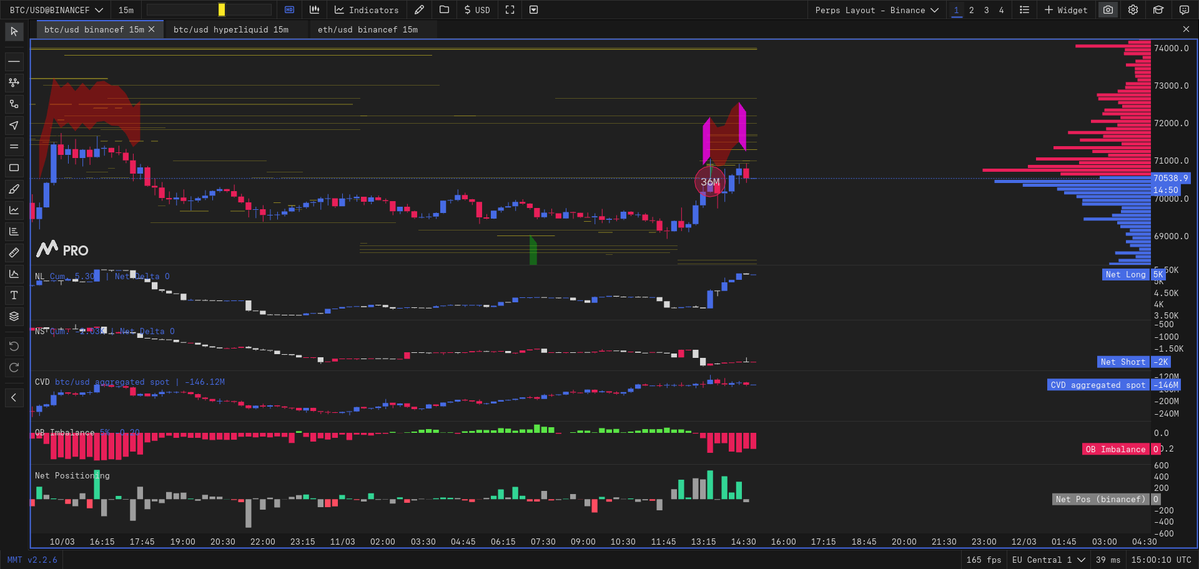Screen dimensions: 1199x569
Task: Open the BTC/USD@BINANCEF symbol dropdown
Action: point(56,10)
